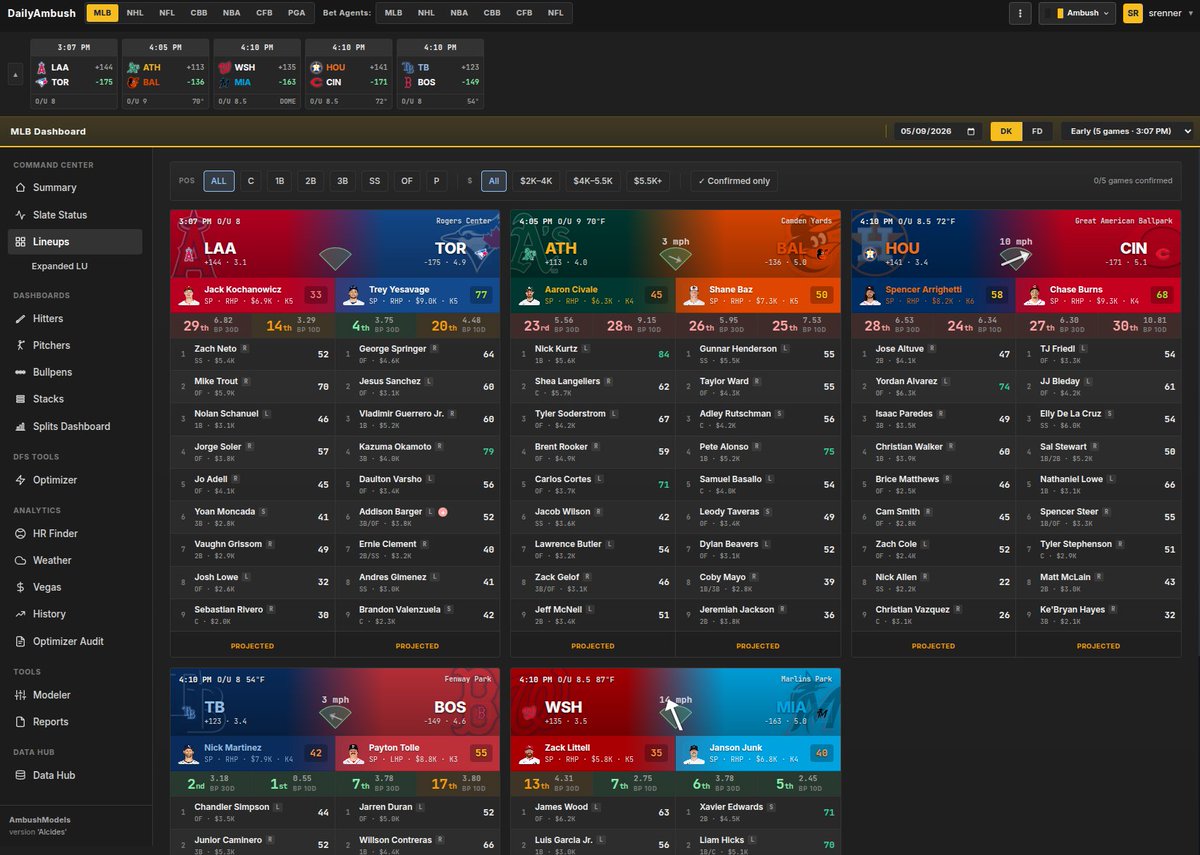Open the Pitchers icon in sidebar
Viewport: 1200px width, 855px height.
[x=21, y=345]
